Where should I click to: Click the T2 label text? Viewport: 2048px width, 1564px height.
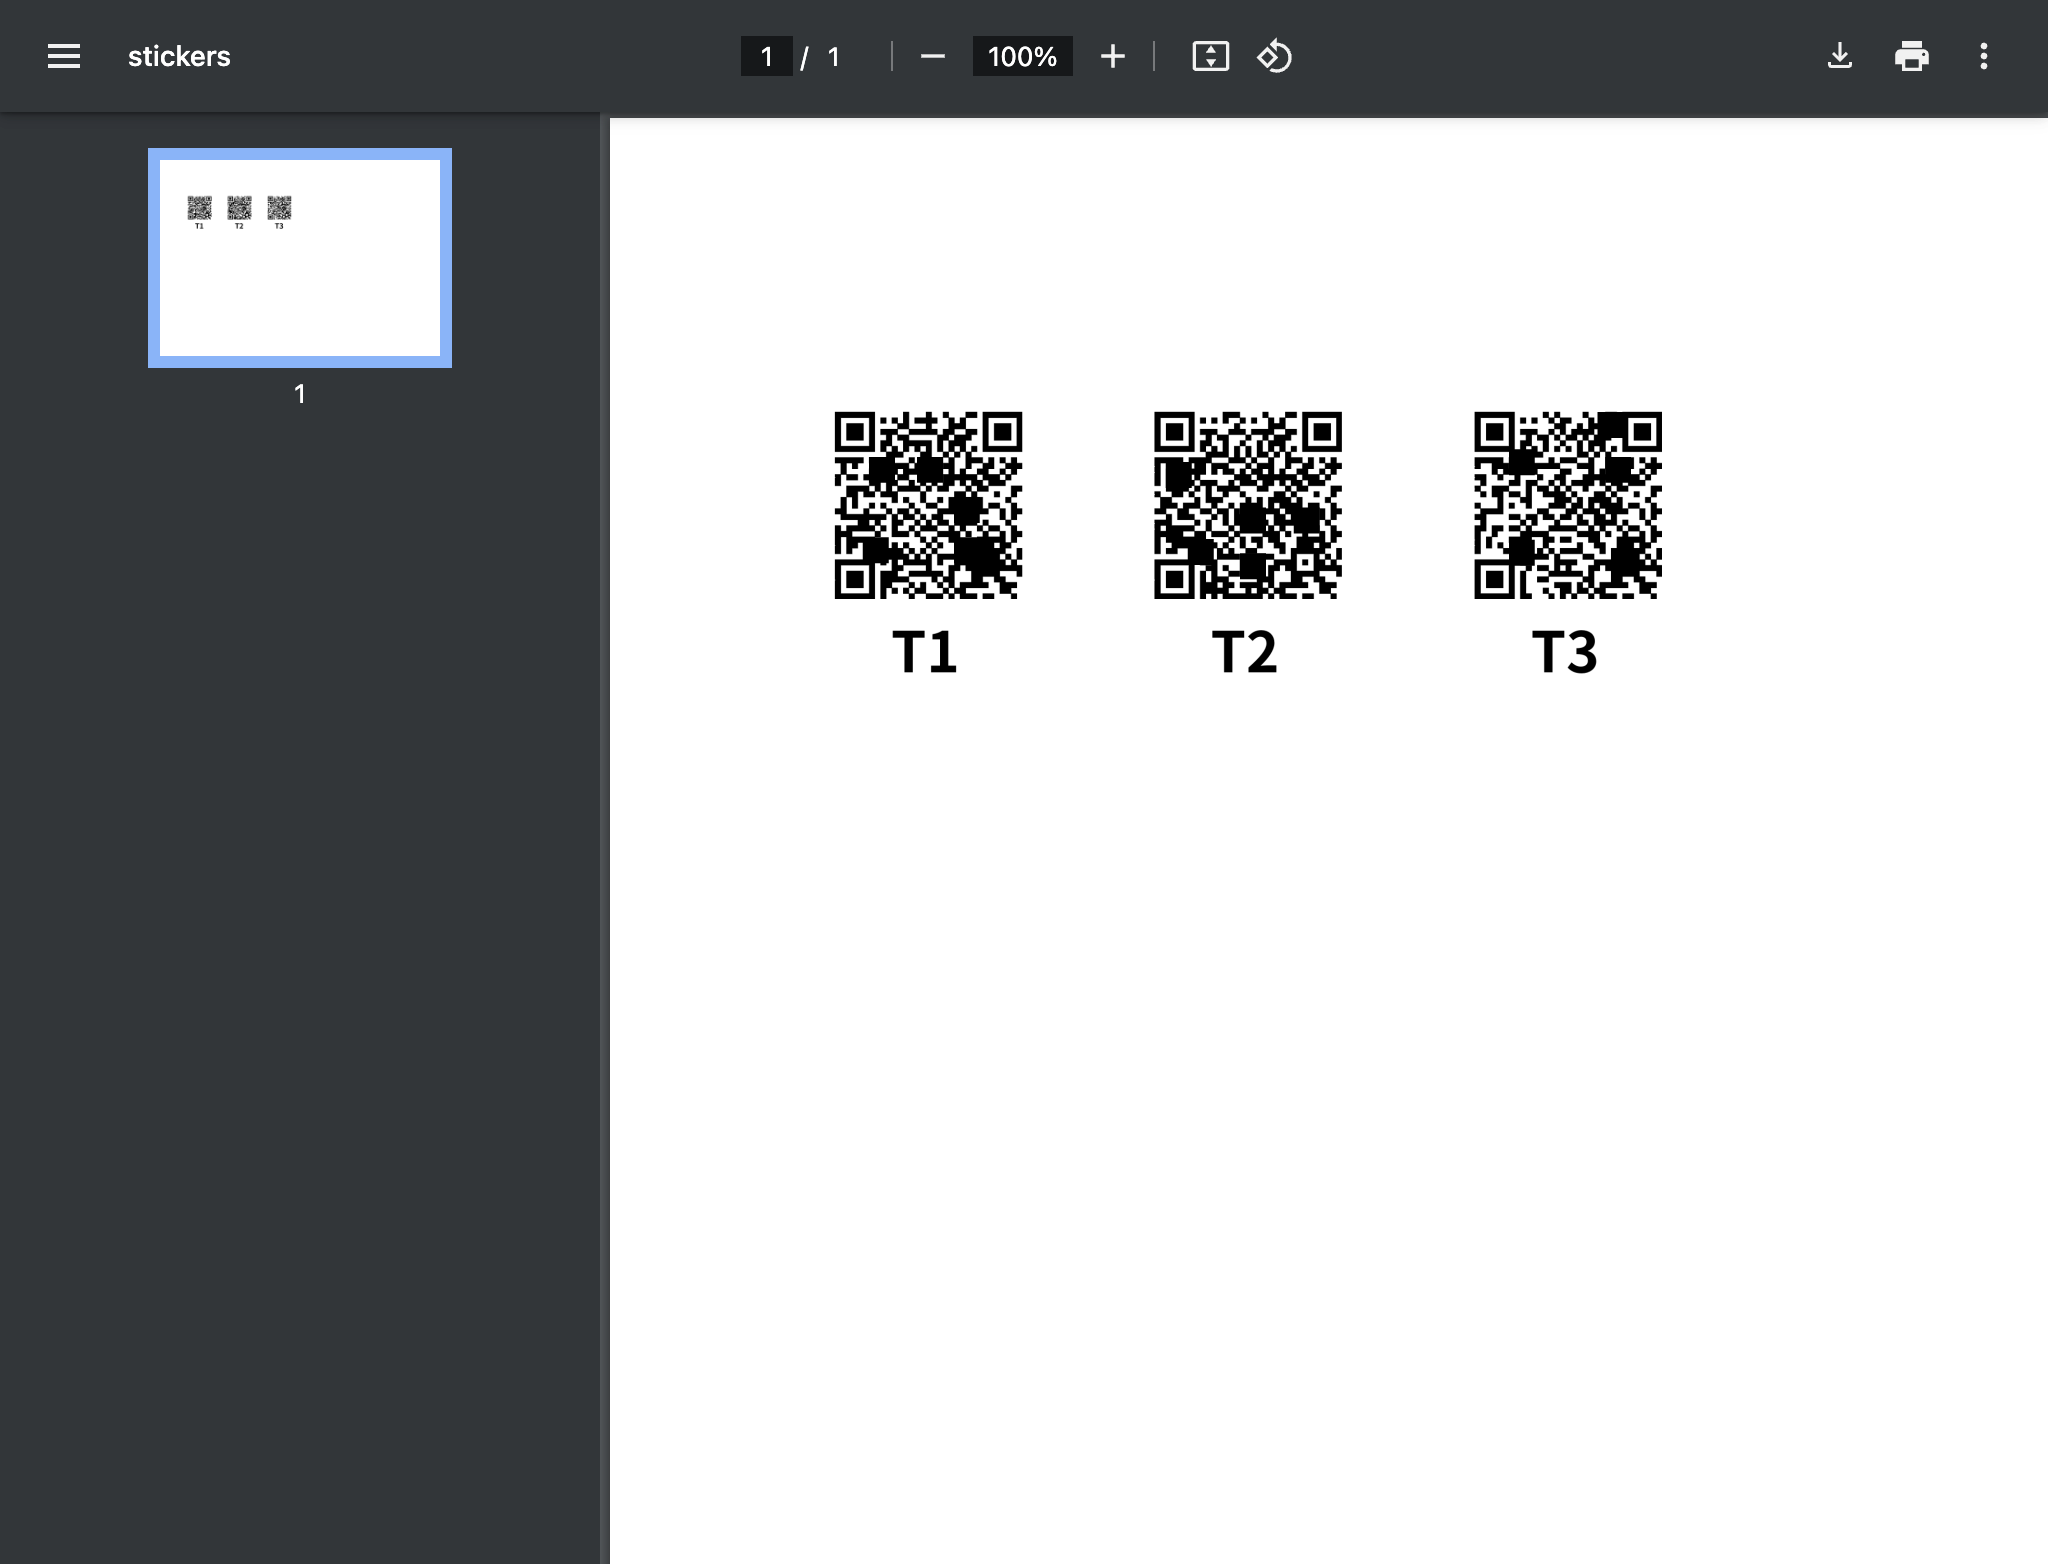[x=1245, y=652]
